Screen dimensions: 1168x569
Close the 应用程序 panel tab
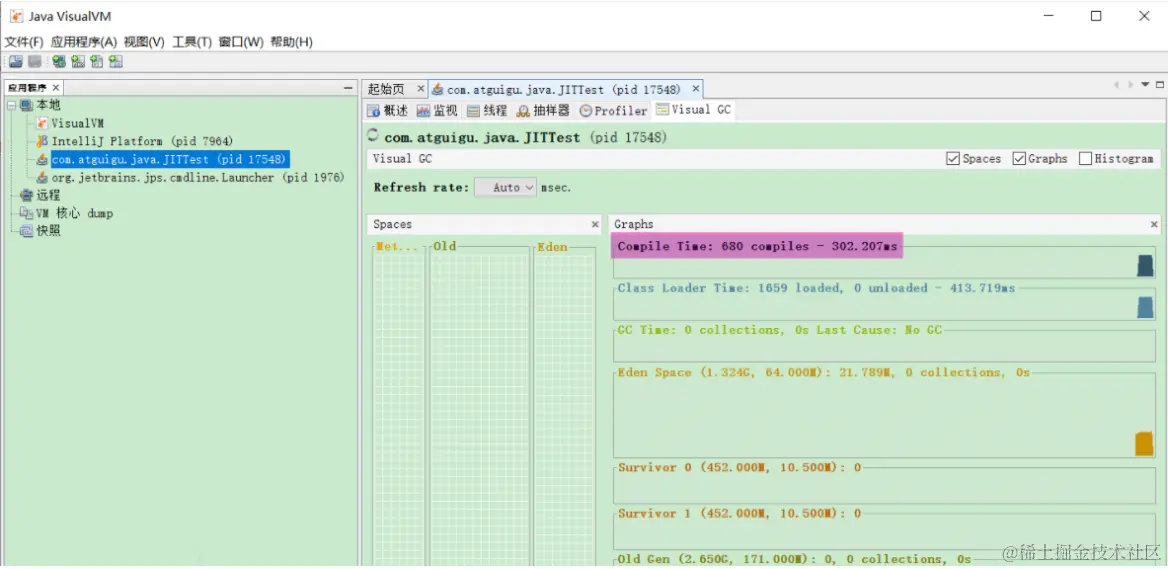click(x=56, y=88)
